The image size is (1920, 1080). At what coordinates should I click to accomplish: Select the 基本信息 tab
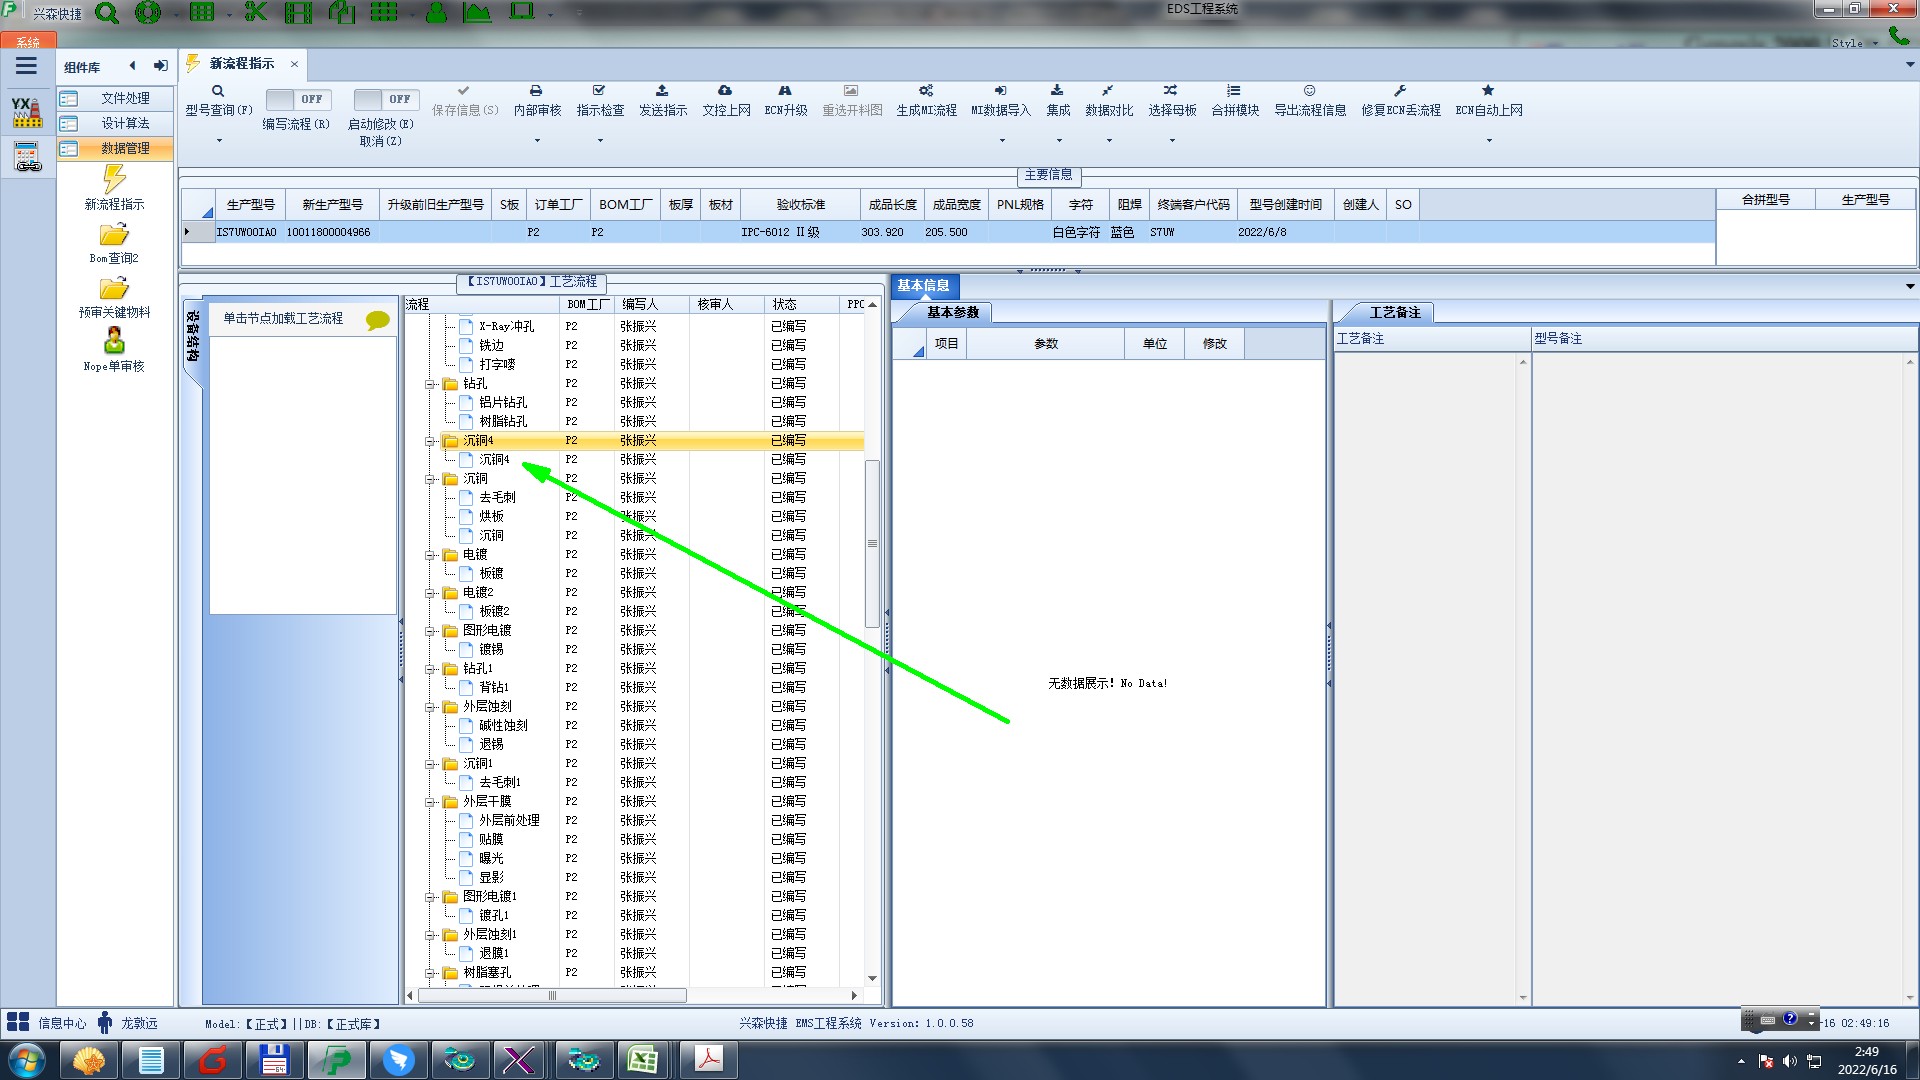coord(923,286)
